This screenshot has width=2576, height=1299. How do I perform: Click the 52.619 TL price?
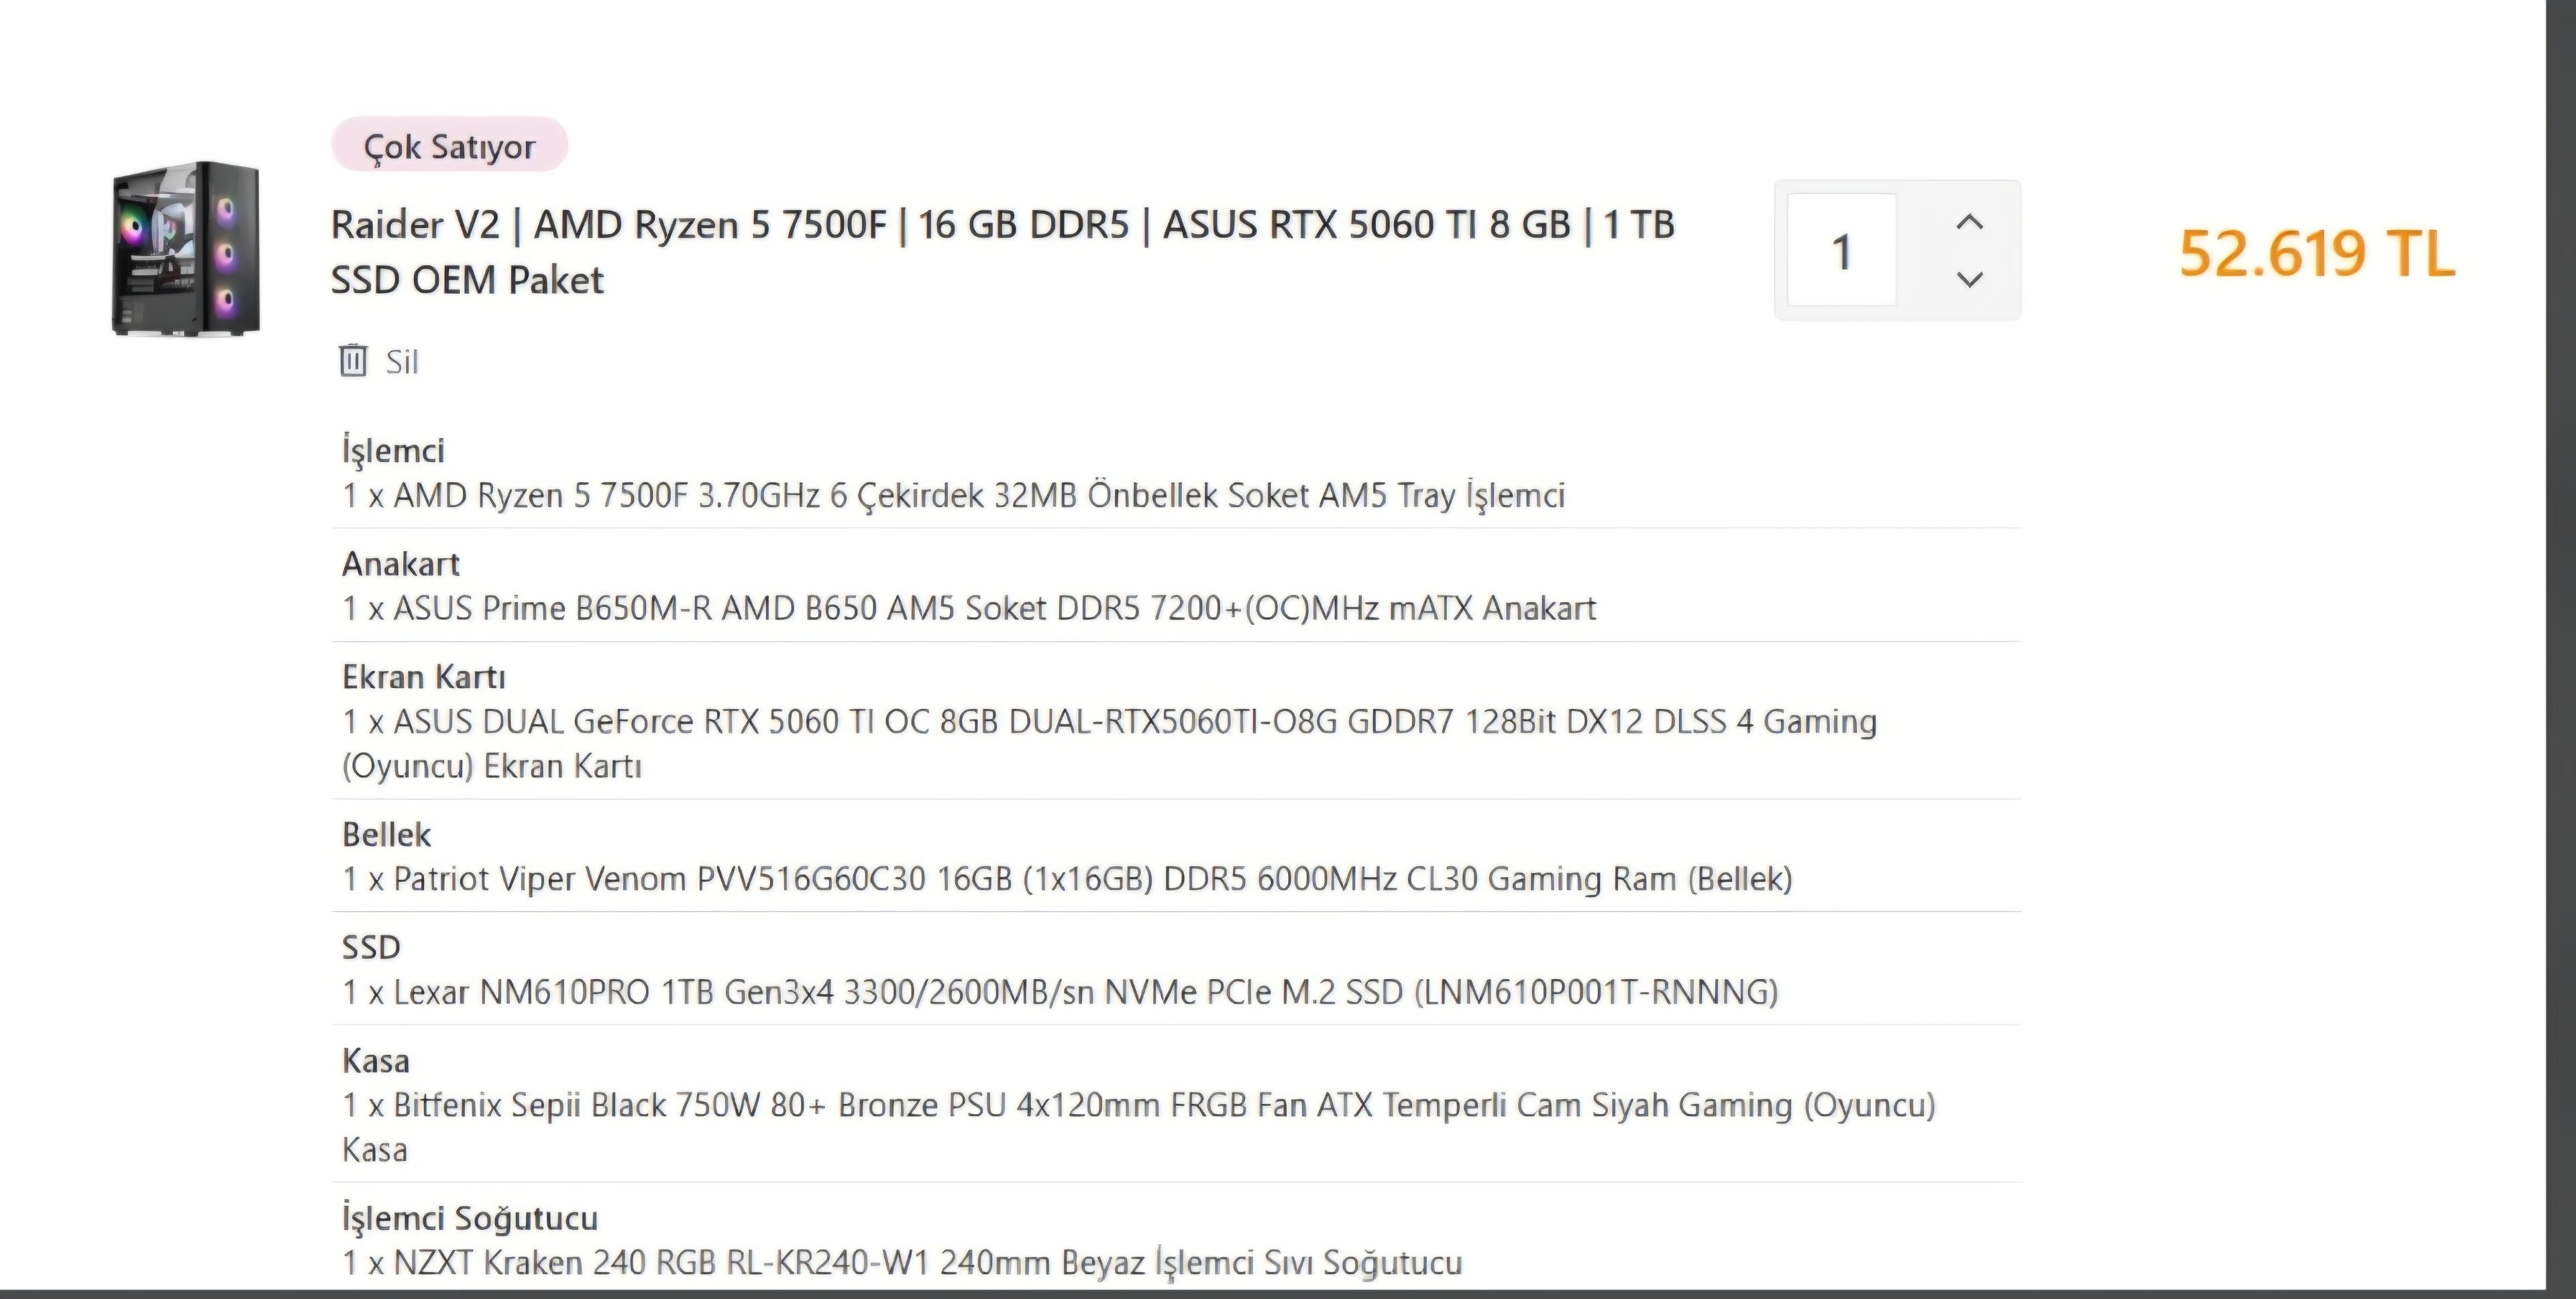click(x=2316, y=253)
